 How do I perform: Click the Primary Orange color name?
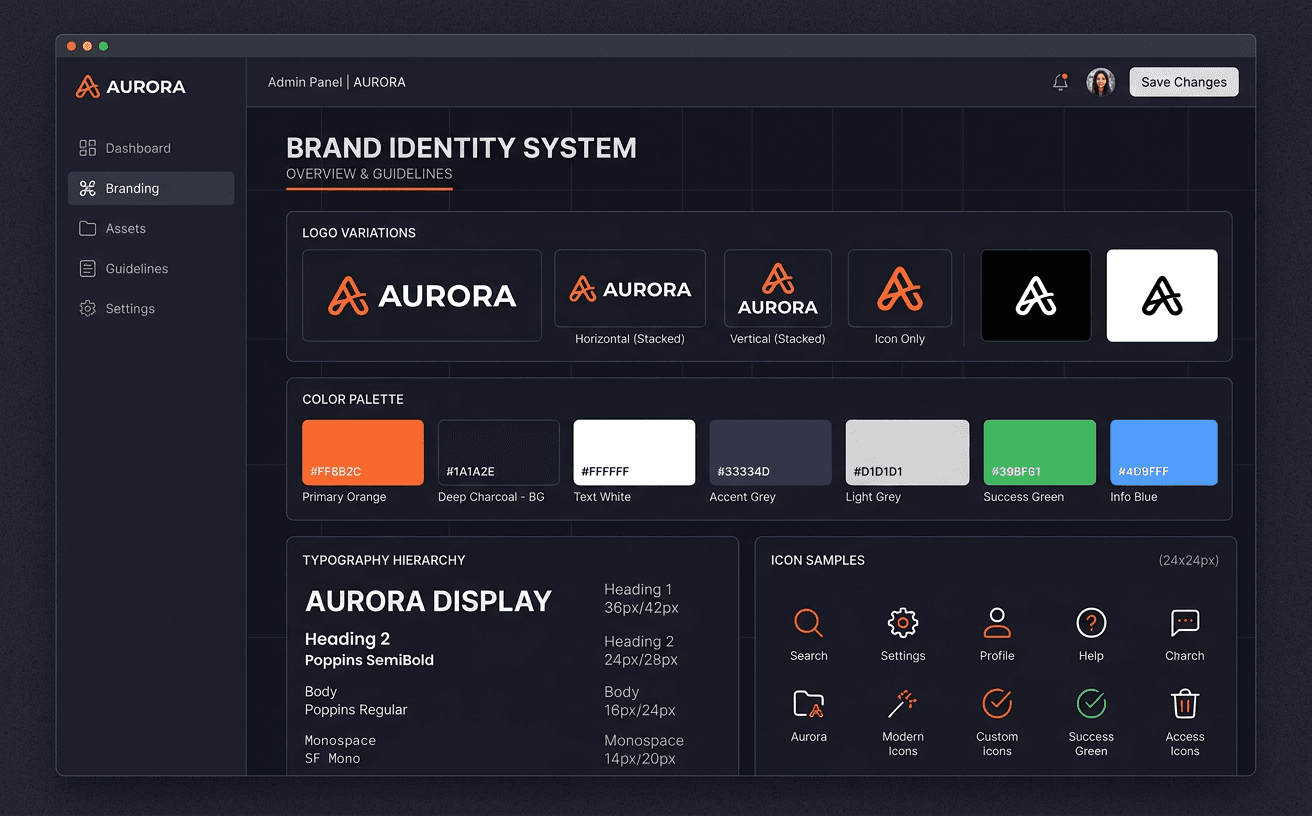click(344, 497)
